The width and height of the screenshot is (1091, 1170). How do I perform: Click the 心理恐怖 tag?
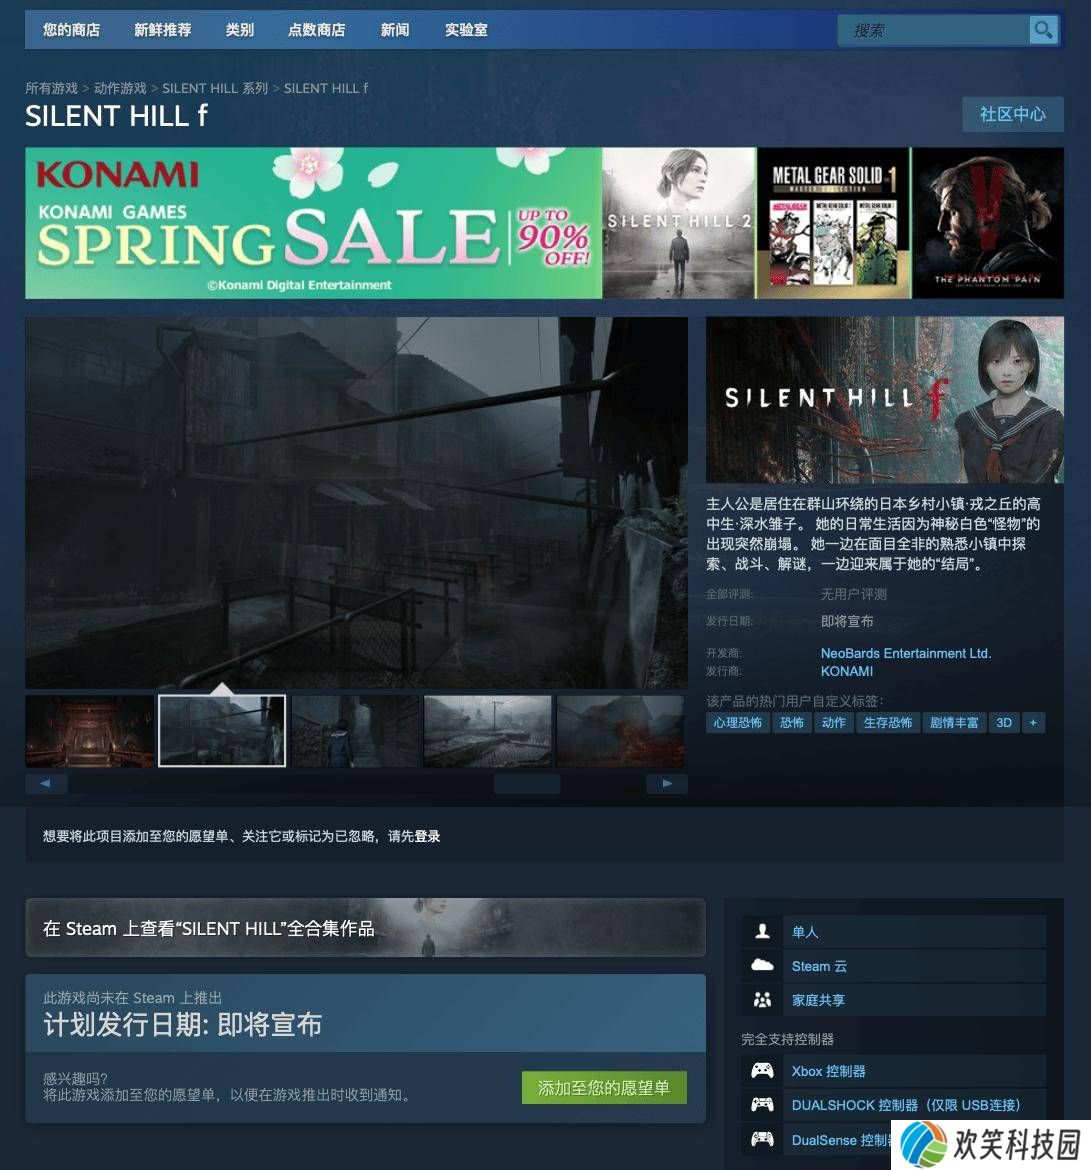pyautogui.click(x=737, y=722)
